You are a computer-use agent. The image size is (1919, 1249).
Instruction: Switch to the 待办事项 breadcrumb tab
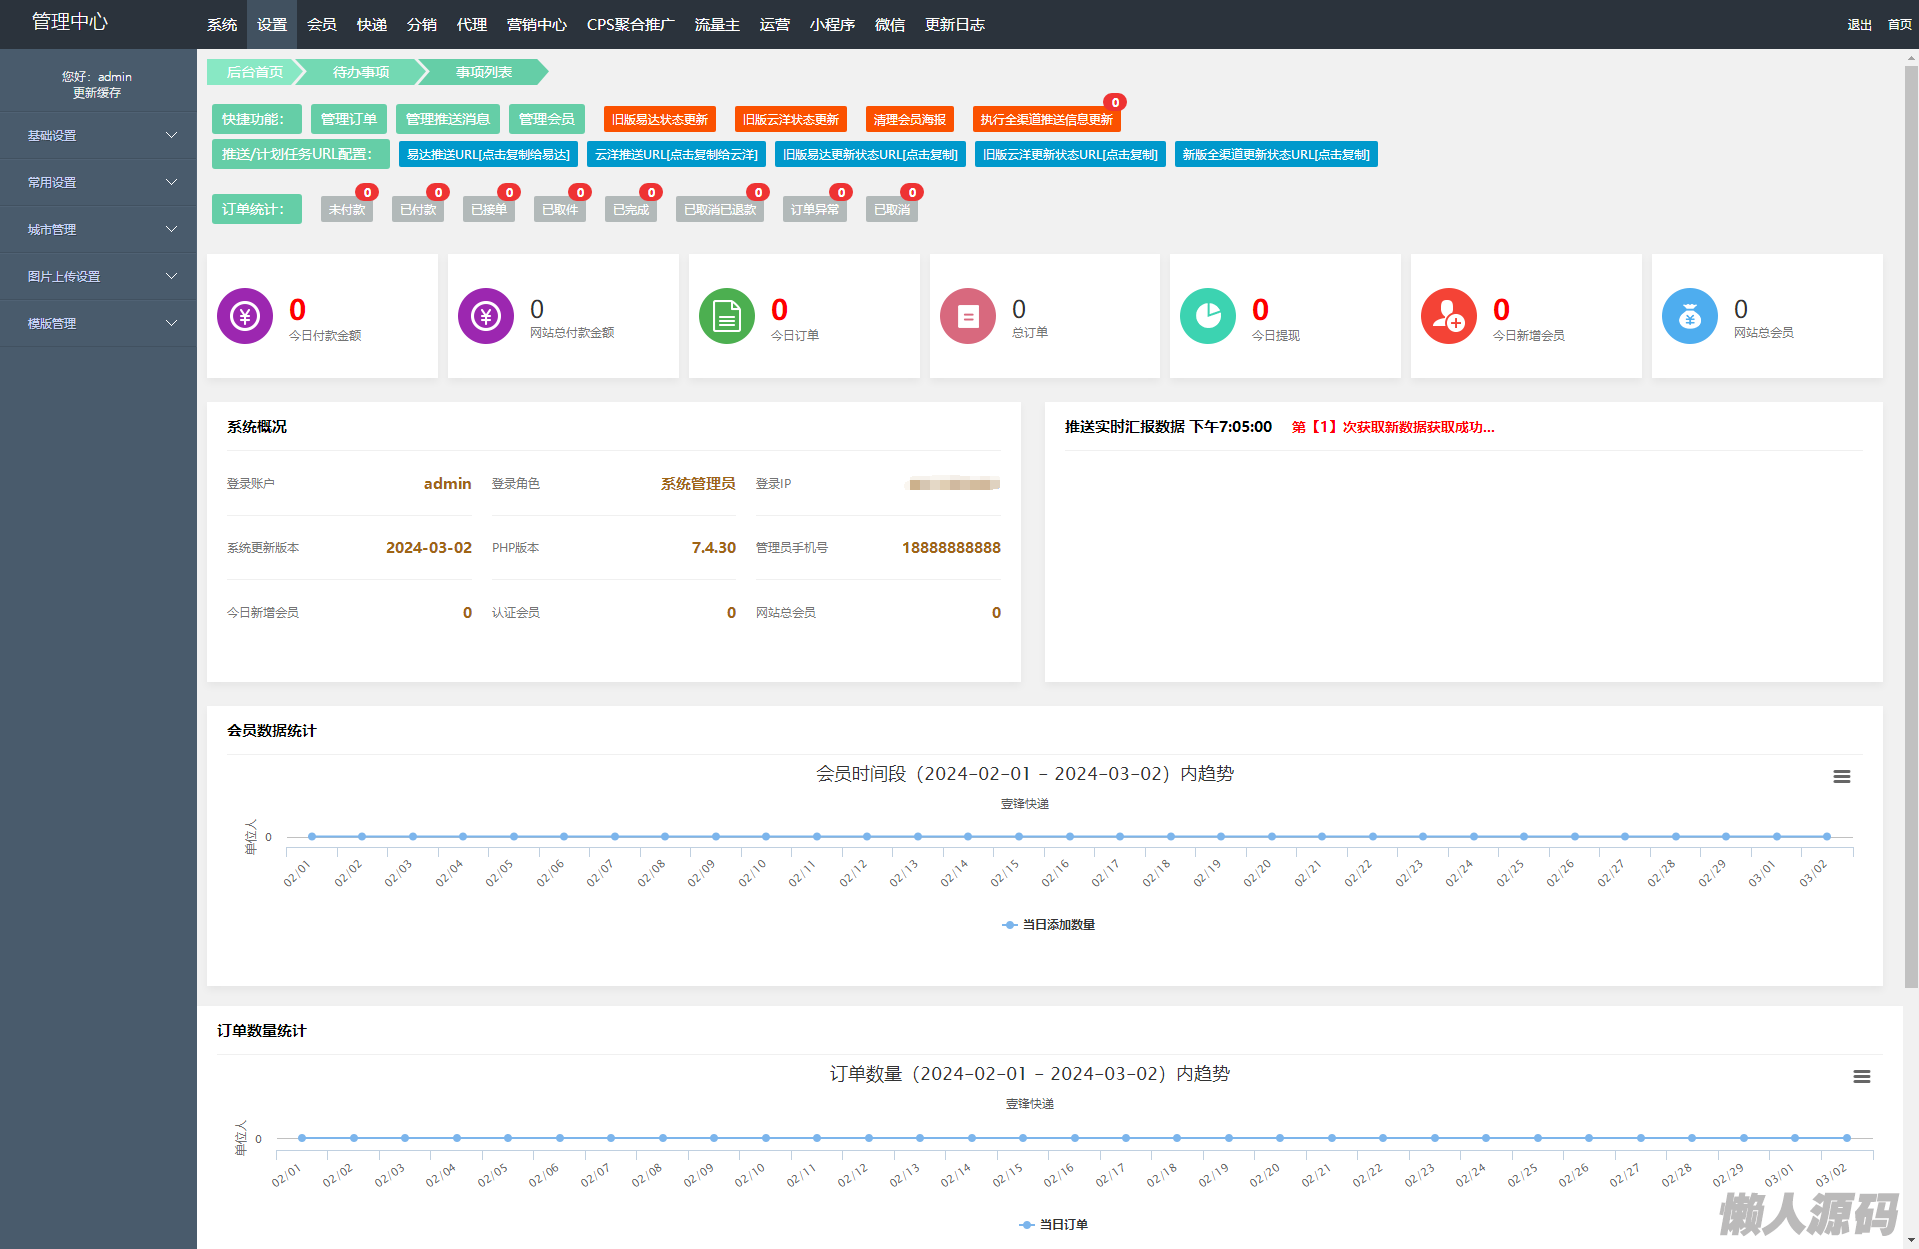361,72
